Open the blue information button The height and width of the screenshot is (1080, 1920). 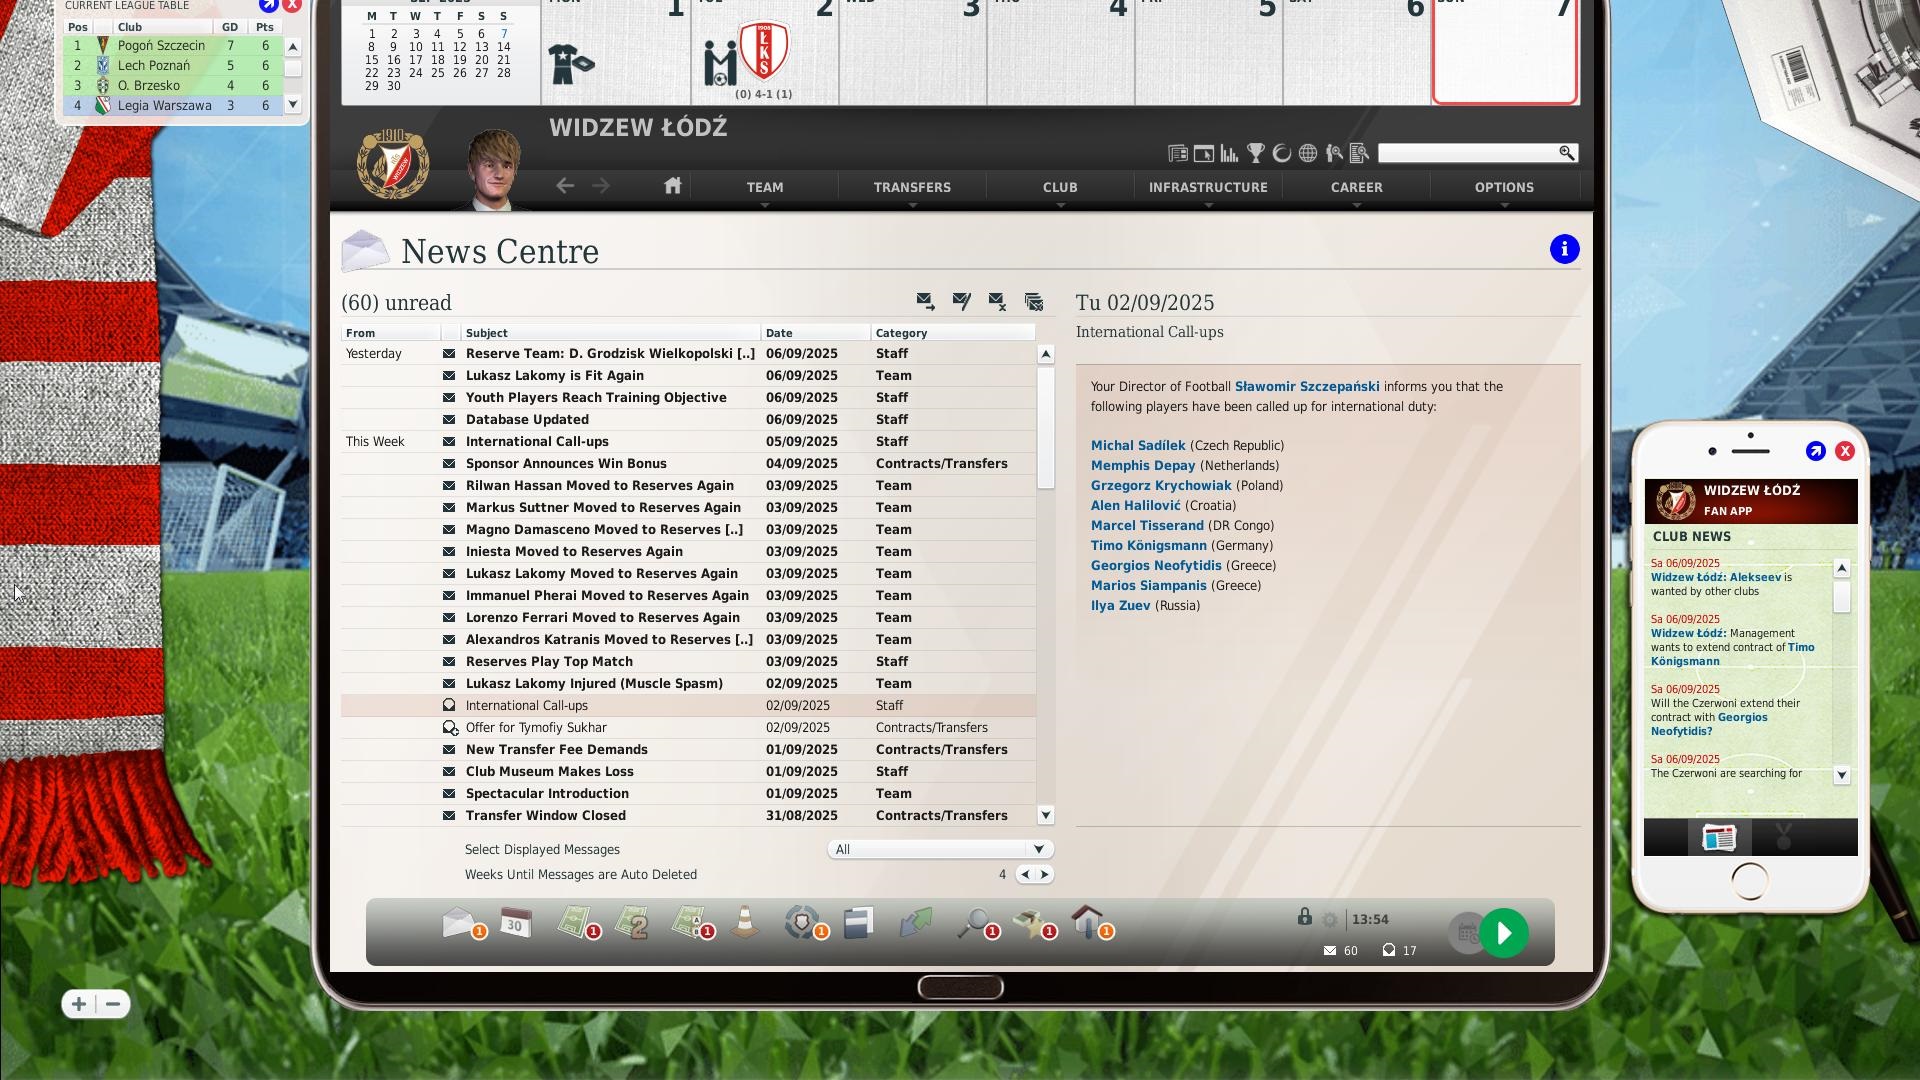coord(1564,249)
